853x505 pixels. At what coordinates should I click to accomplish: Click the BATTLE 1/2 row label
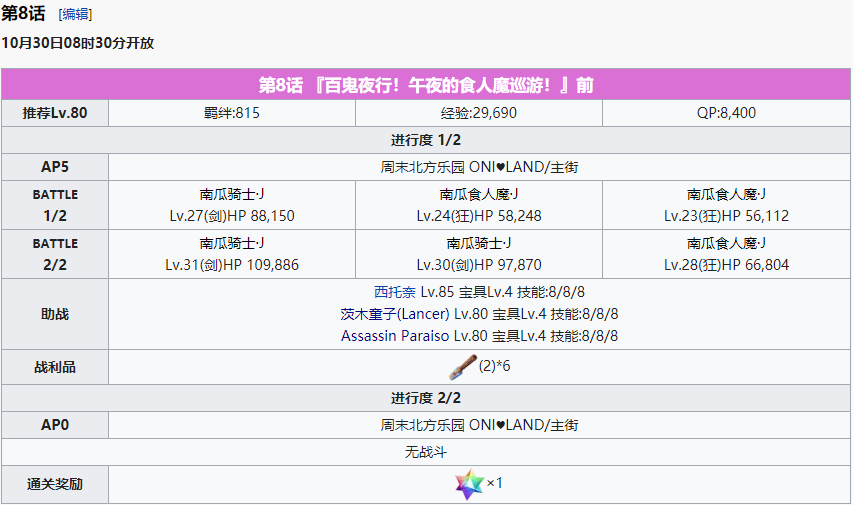pos(55,205)
